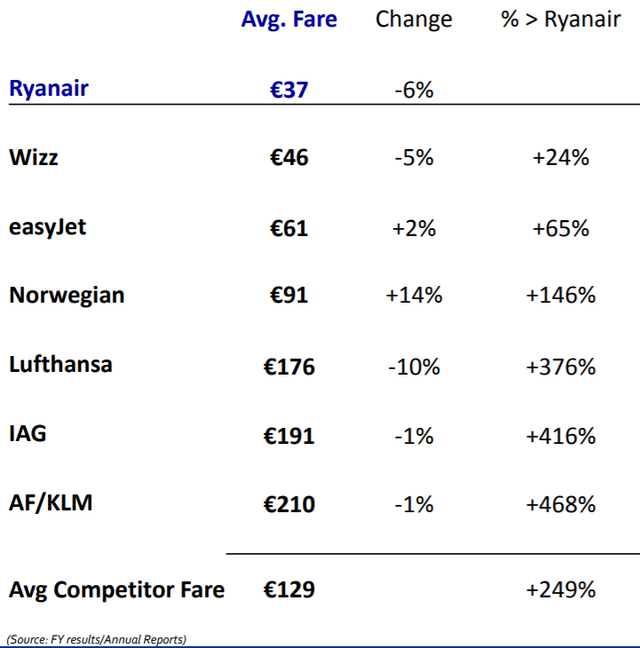Viewport: 640px width, 648px height.
Task: Select Norwegian's +14% change value
Action: coord(414,295)
